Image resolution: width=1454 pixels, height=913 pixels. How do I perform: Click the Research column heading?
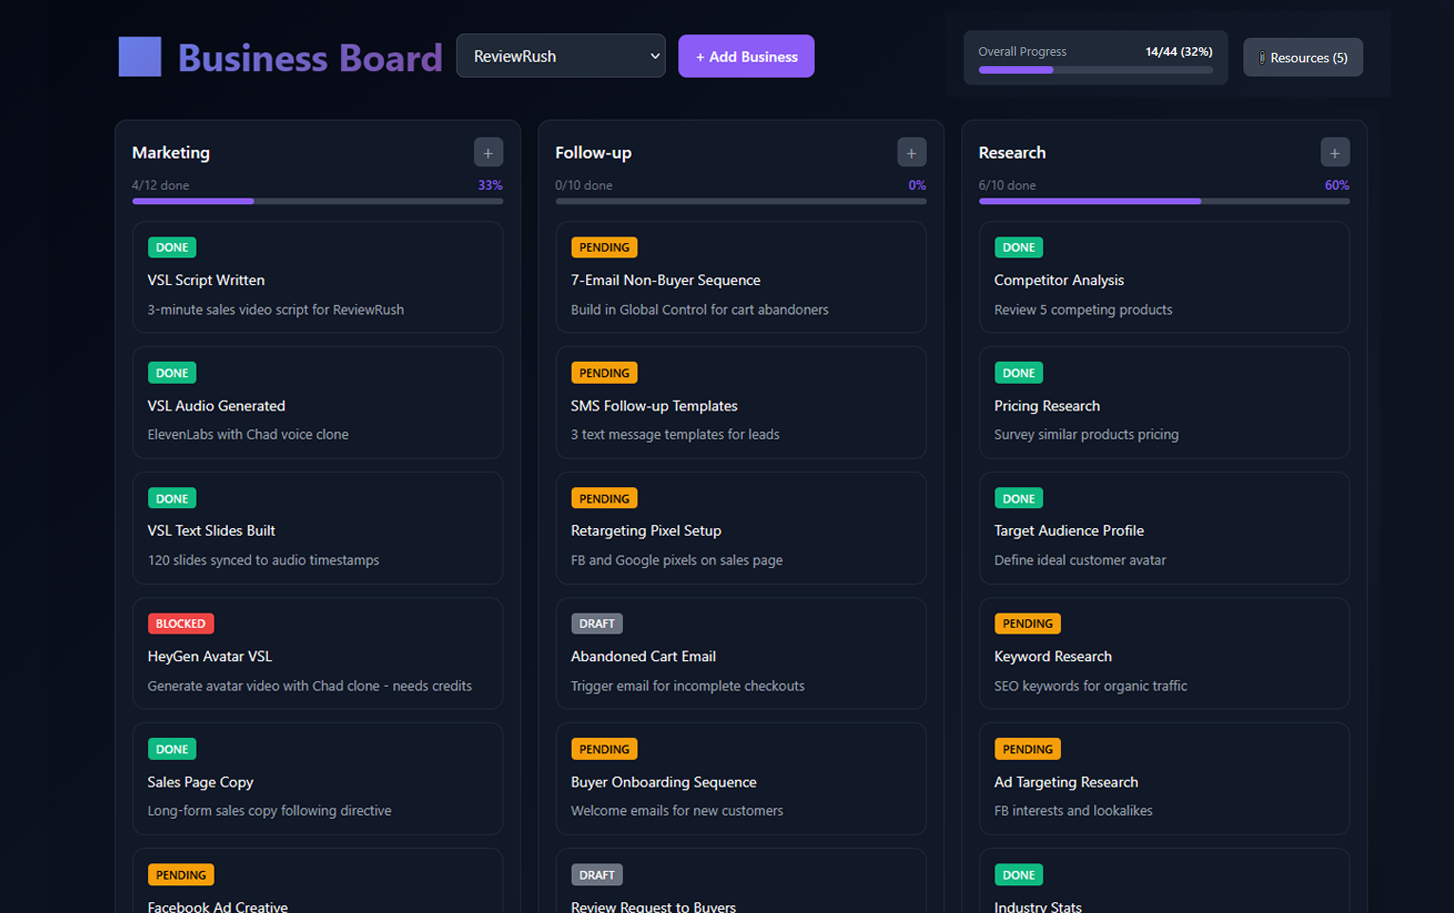click(1012, 153)
